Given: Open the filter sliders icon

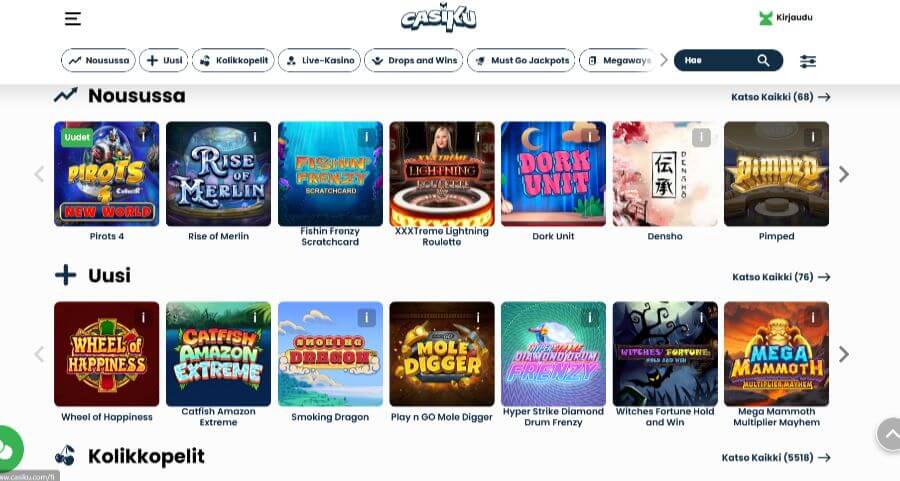Looking at the screenshot, I should (808, 61).
